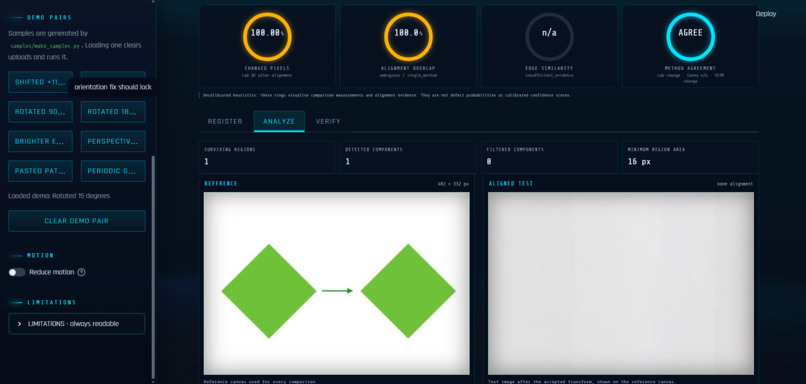The width and height of the screenshot is (806, 384).
Task: Click the LIMITATIONS section heading
Action: click(51, 302)
